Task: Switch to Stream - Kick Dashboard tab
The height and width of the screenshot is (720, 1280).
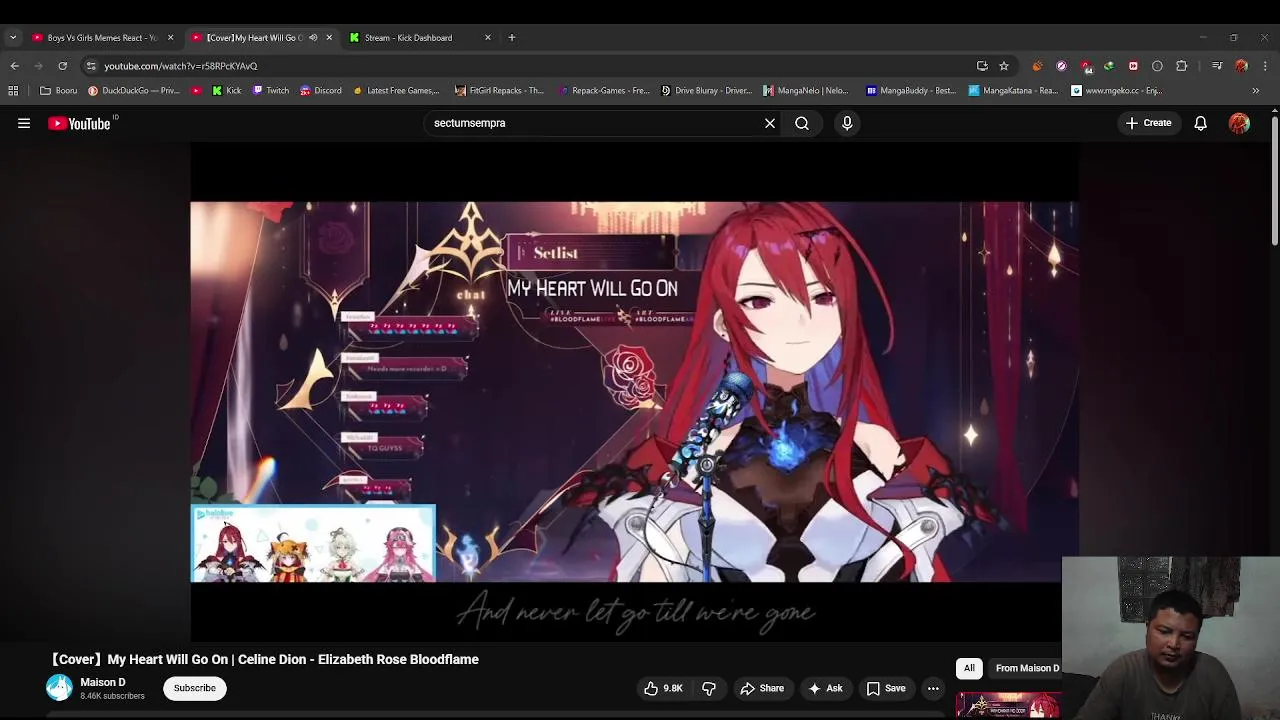Action: 408,38
